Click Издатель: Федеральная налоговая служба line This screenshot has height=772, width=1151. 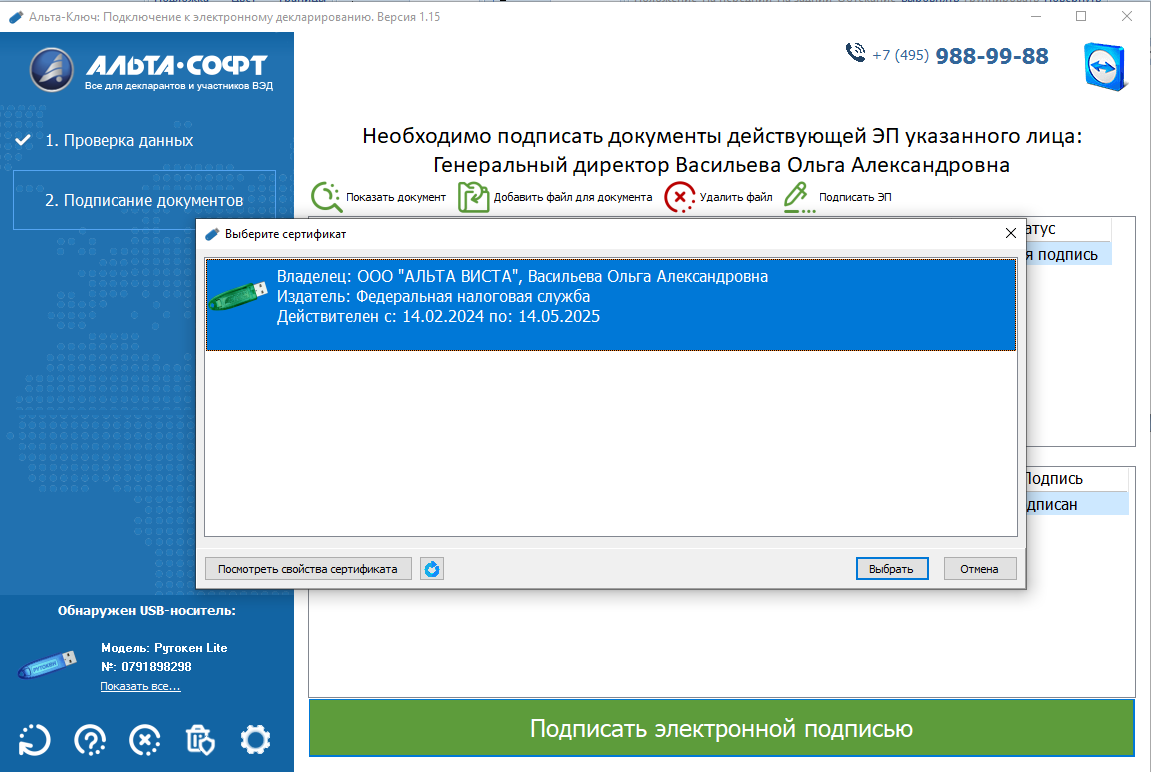(x=433, y=296)
